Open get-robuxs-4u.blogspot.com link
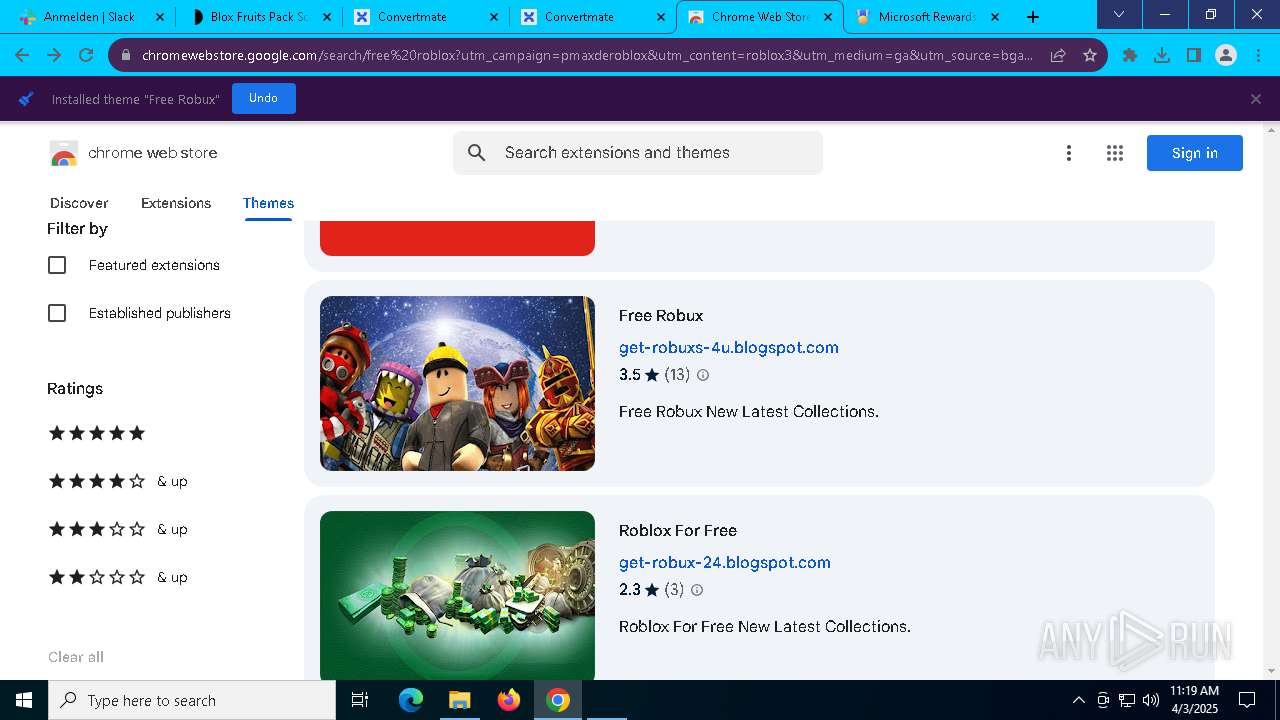1280x720 pixels. [729, 347]
